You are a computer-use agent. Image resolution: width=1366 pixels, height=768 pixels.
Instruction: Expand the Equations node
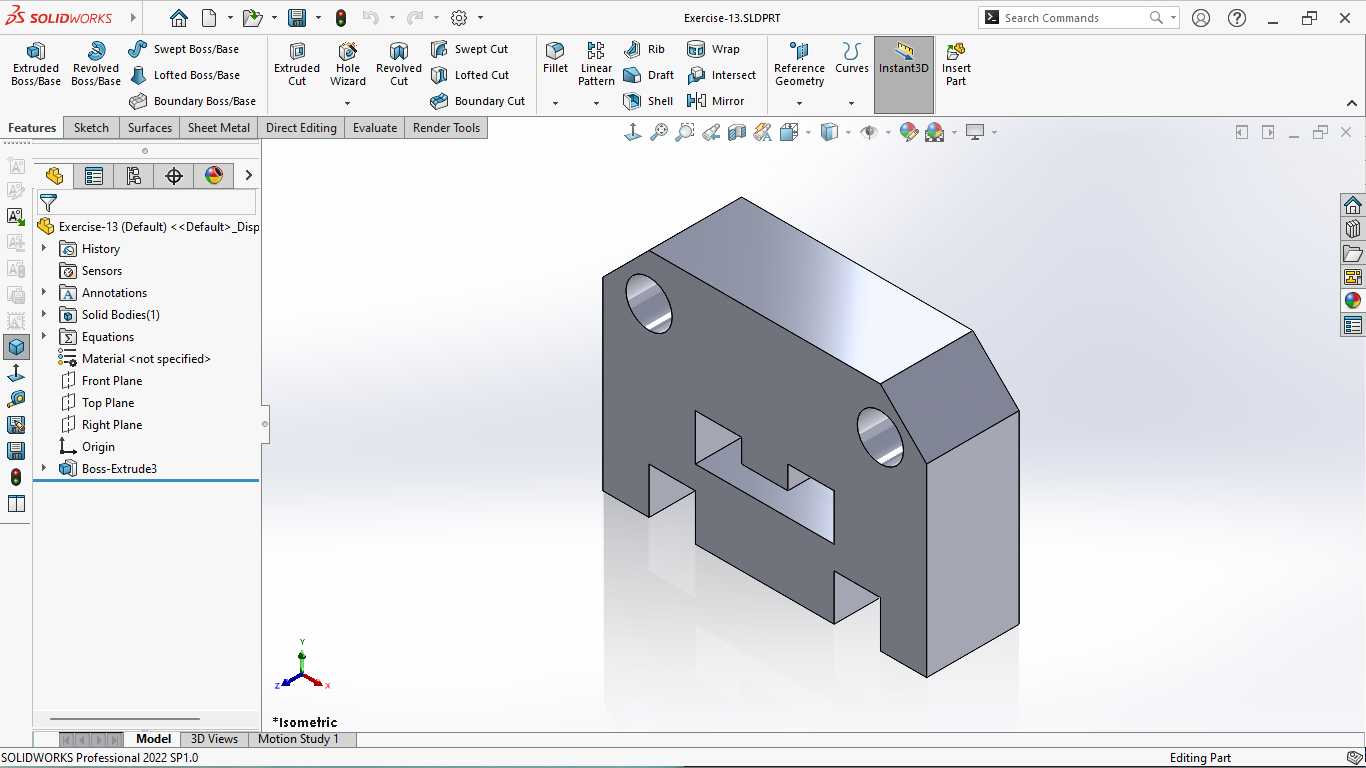44,337
